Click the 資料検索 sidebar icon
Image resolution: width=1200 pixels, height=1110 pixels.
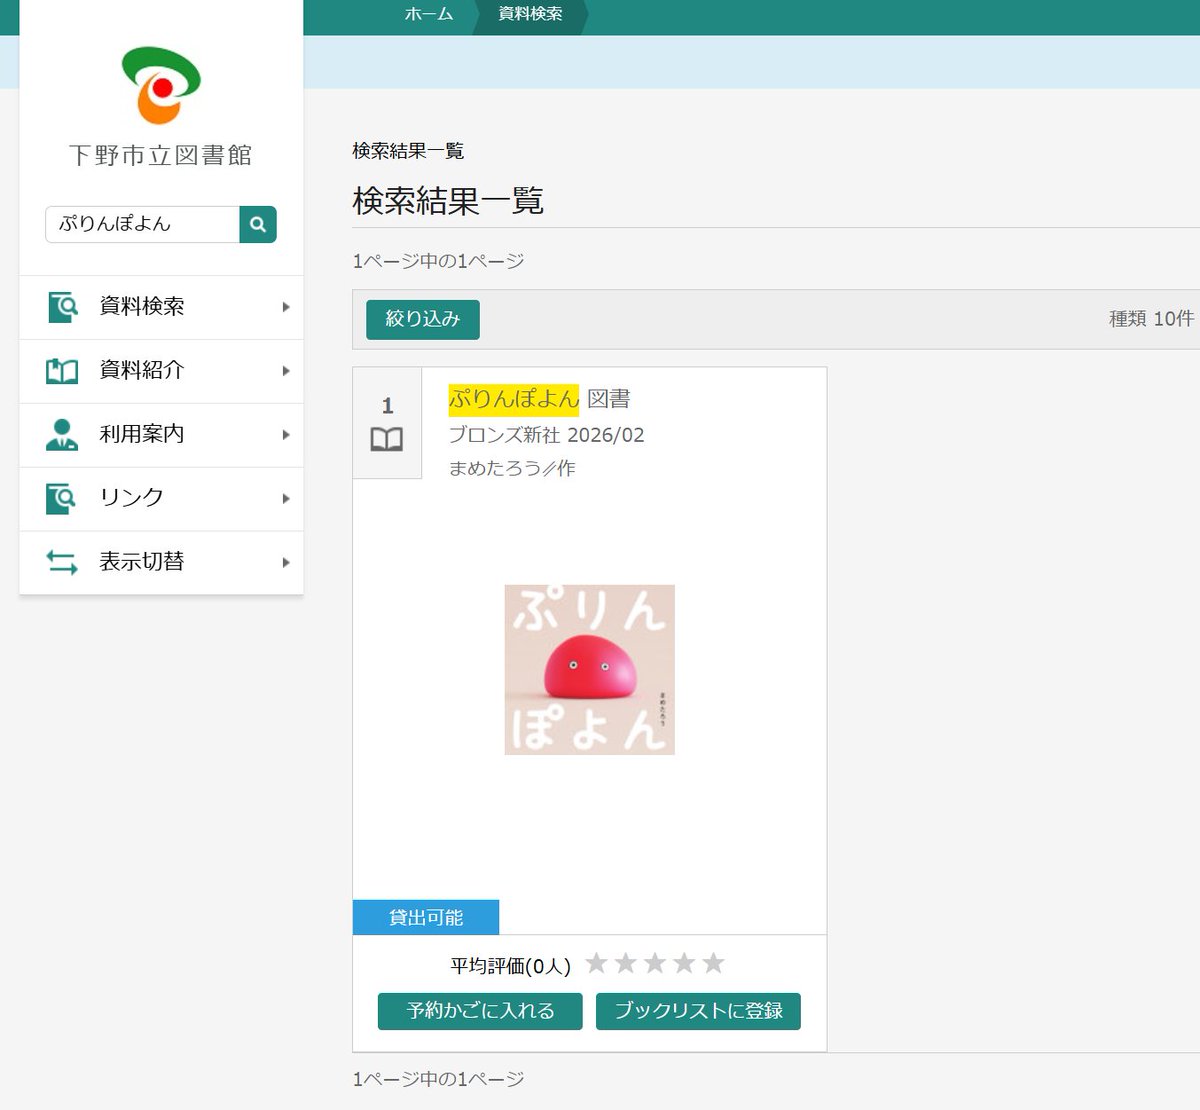pos(62,306)
